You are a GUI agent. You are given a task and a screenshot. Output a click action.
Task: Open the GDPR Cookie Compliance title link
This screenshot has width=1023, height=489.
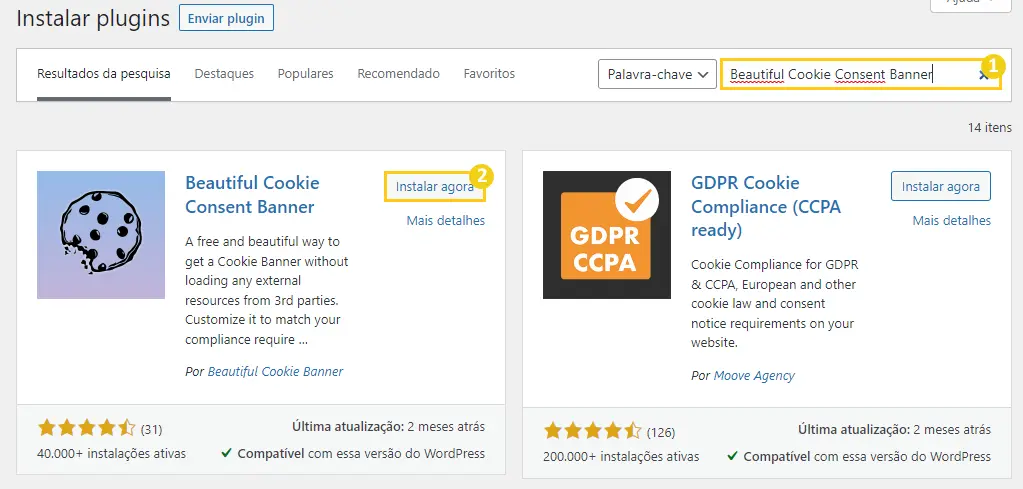[766, 206]
